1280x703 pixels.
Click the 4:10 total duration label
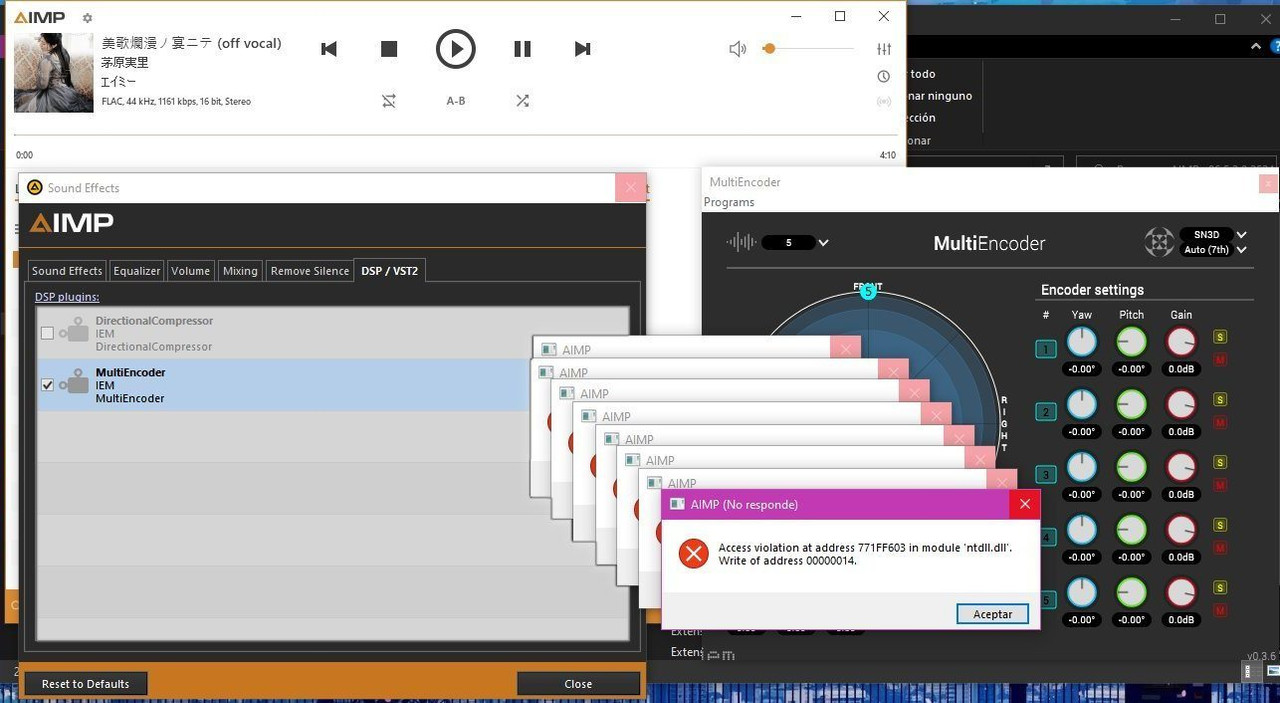pos(887,156)
